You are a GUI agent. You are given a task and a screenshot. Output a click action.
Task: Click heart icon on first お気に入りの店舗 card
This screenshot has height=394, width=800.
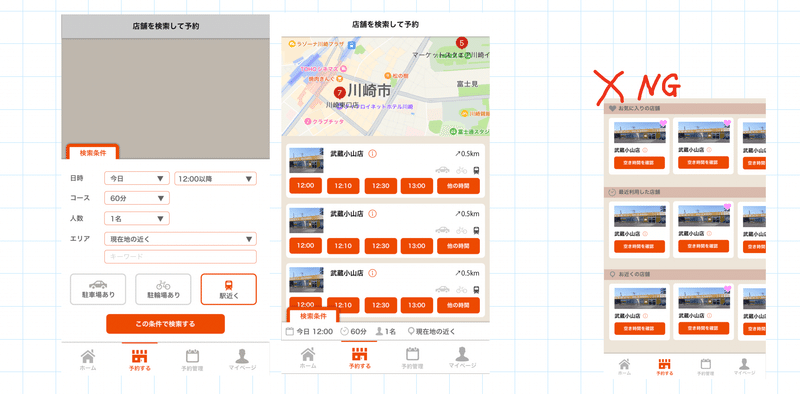663,123
